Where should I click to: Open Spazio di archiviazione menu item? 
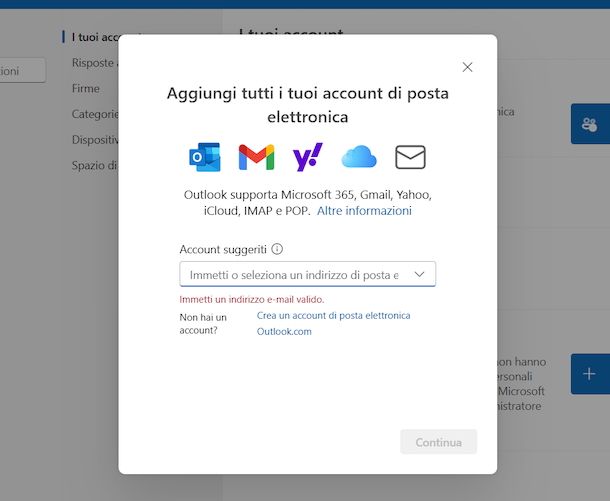(95, 165)
